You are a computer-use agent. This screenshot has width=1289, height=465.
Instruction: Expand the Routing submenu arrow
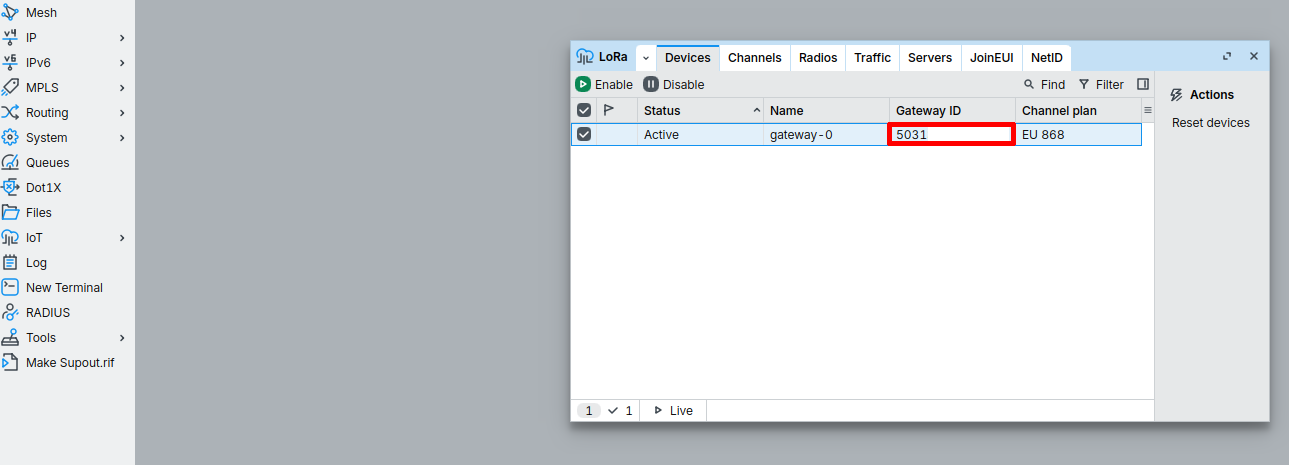tap(122, 113)
